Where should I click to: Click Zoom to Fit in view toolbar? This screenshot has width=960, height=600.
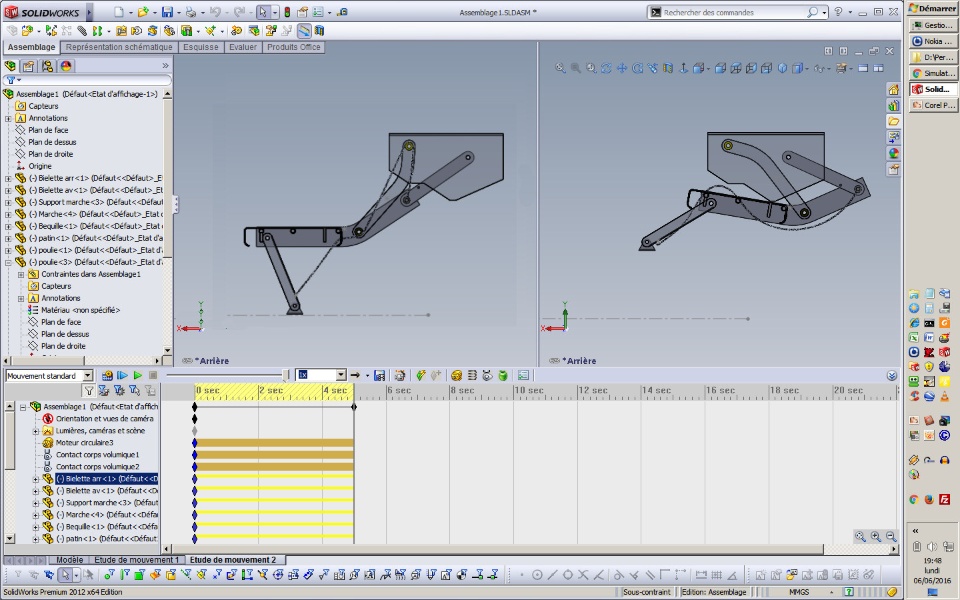[560, 68]
